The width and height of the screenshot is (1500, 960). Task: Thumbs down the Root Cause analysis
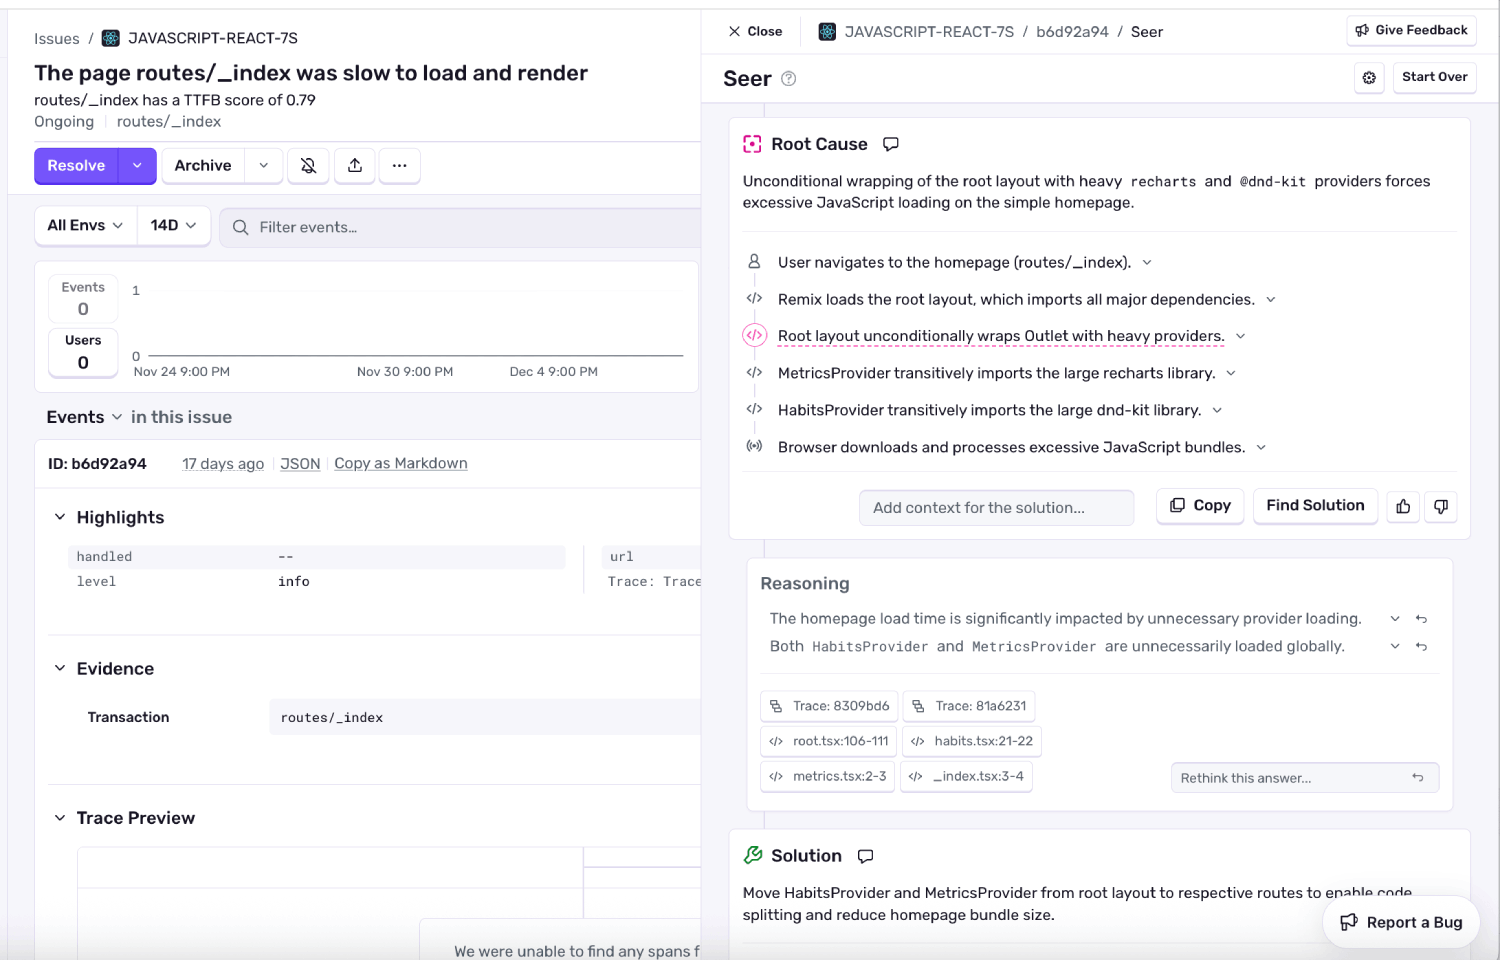pyautogui.click(x=1441, y=506)
